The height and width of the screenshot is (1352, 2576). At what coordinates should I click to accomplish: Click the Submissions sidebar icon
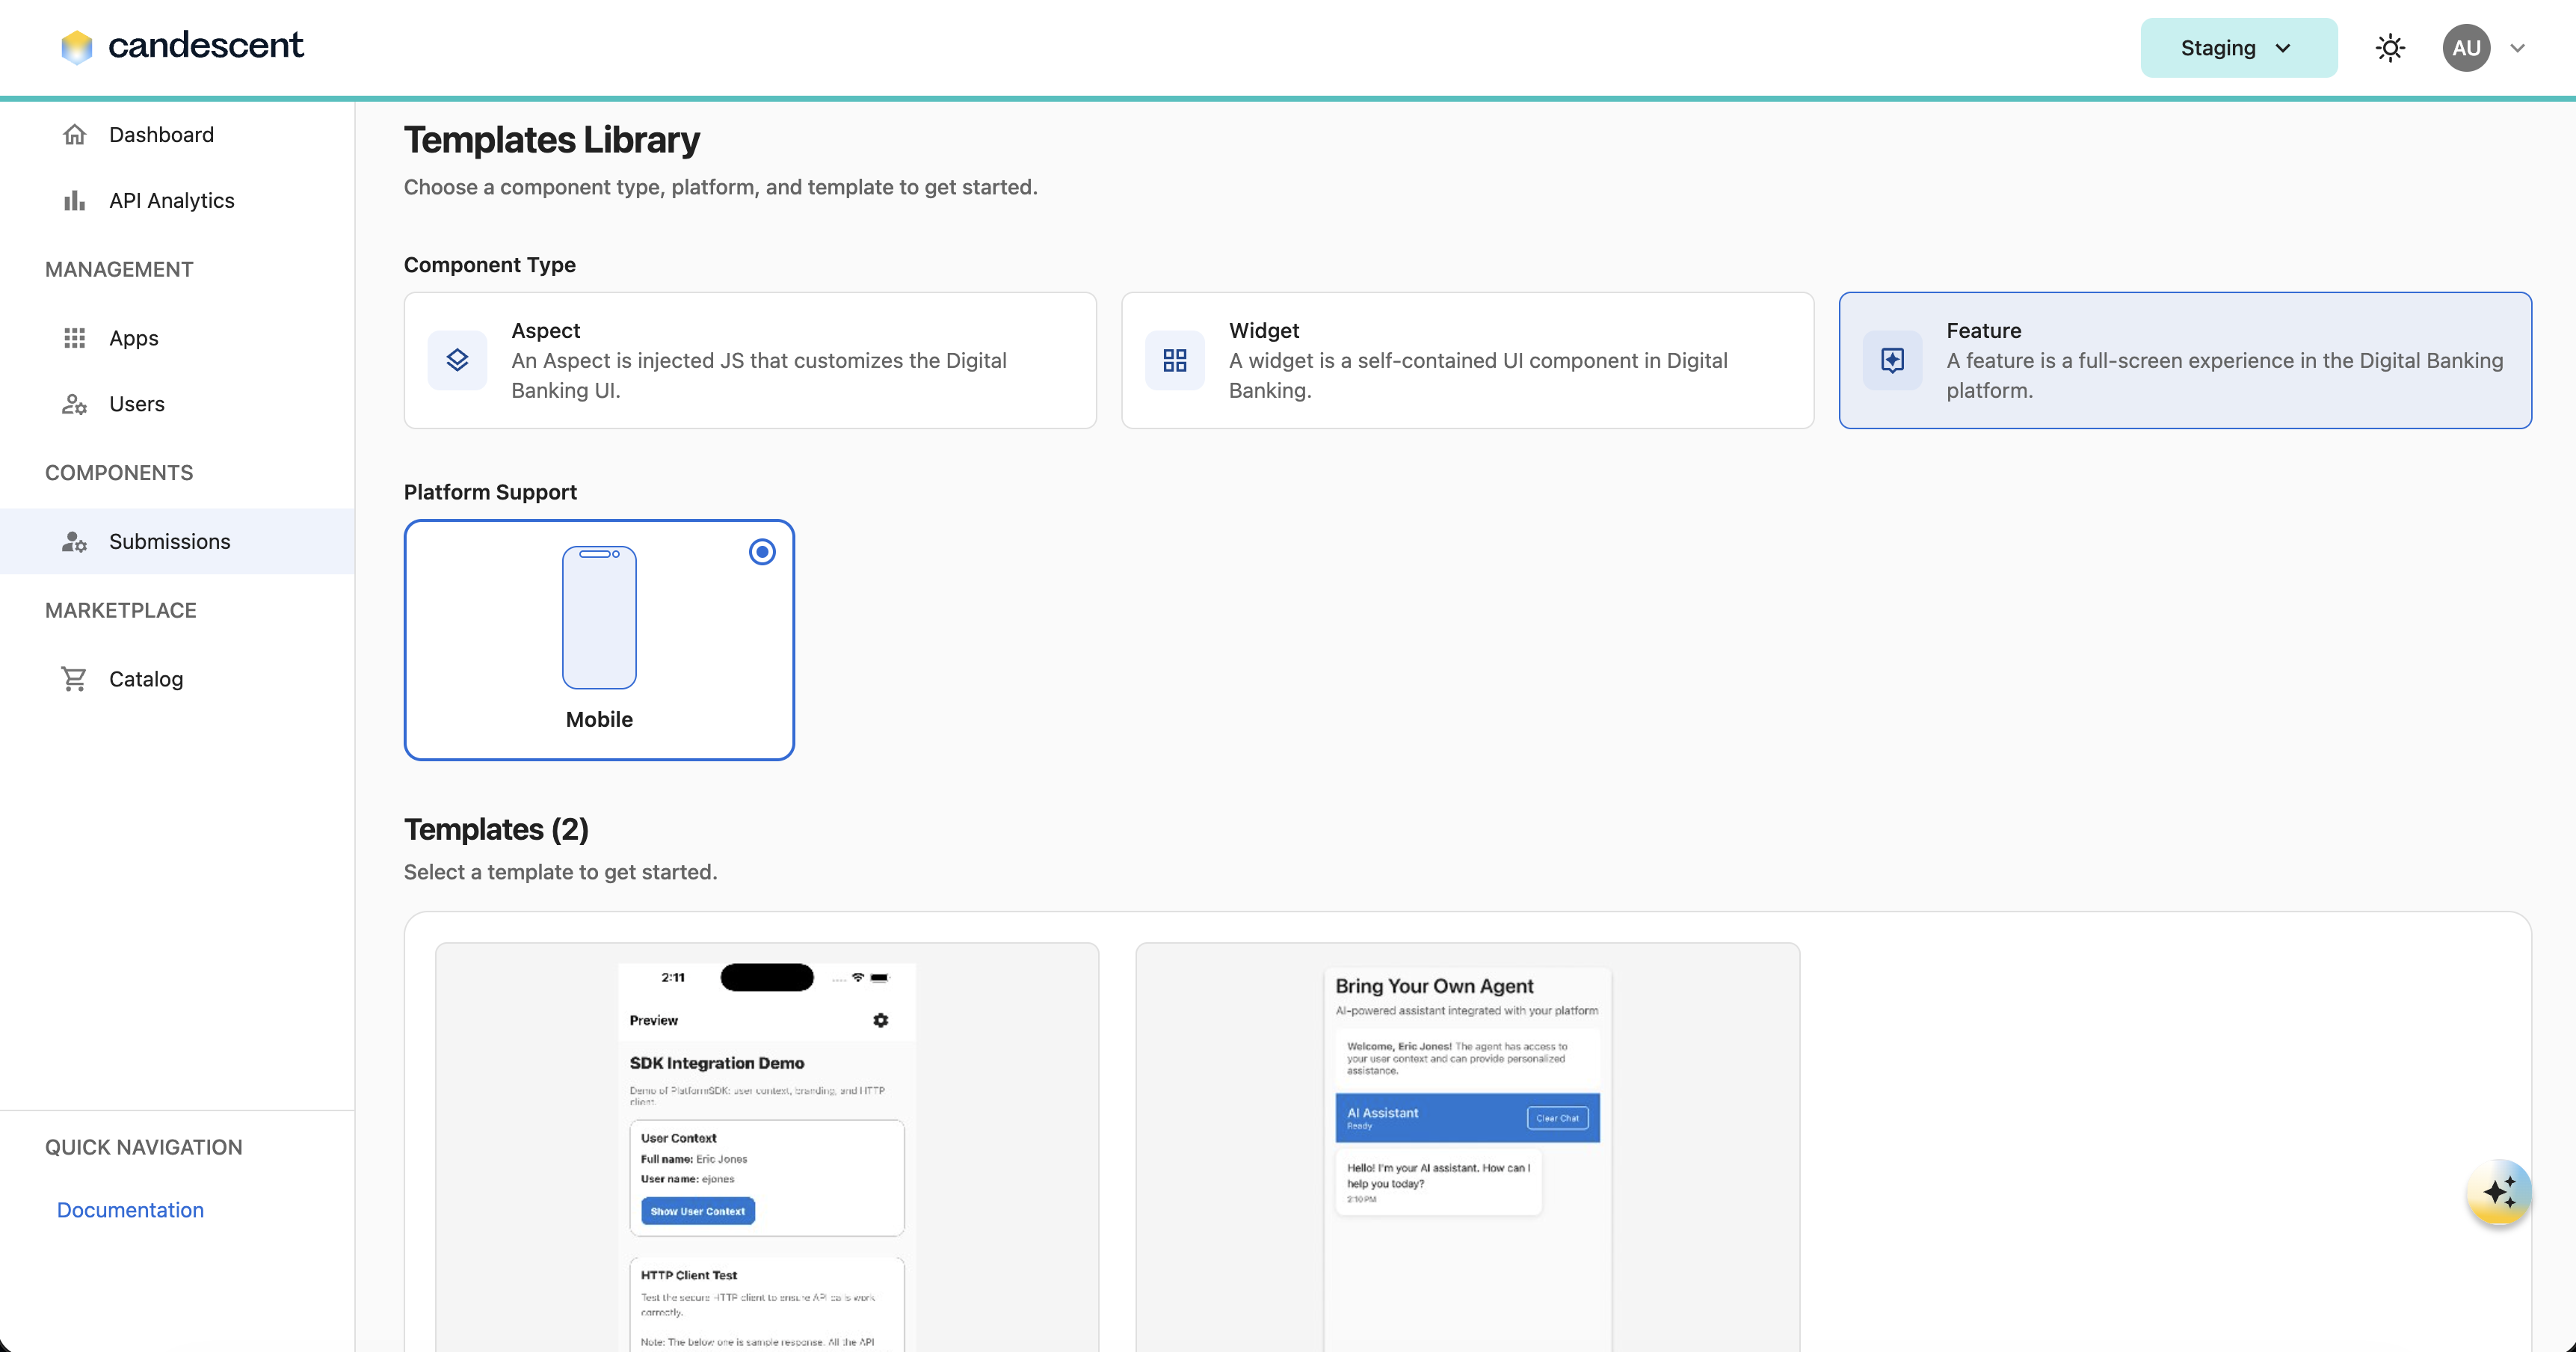pyautogui.click(x=74, y=542)
